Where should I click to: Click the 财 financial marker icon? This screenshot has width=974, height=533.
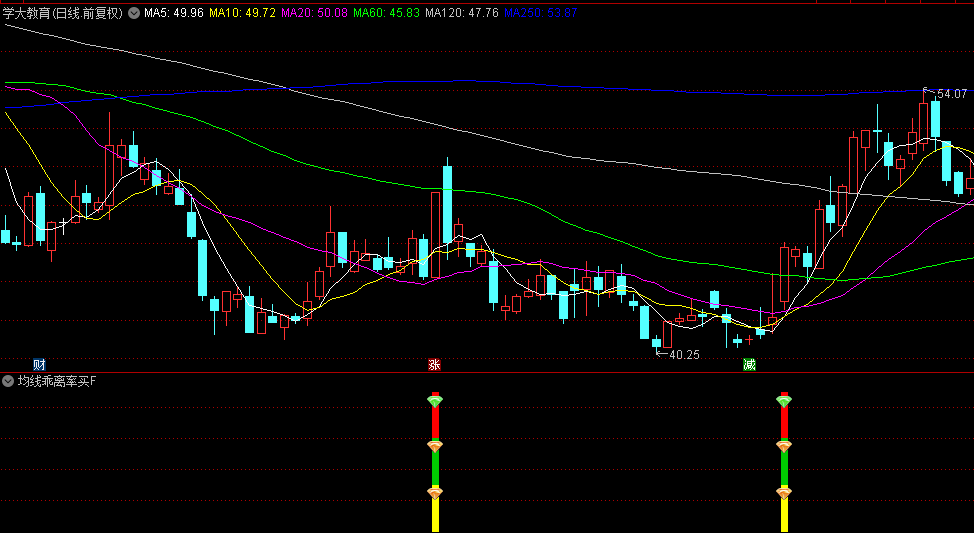(39, 365)
